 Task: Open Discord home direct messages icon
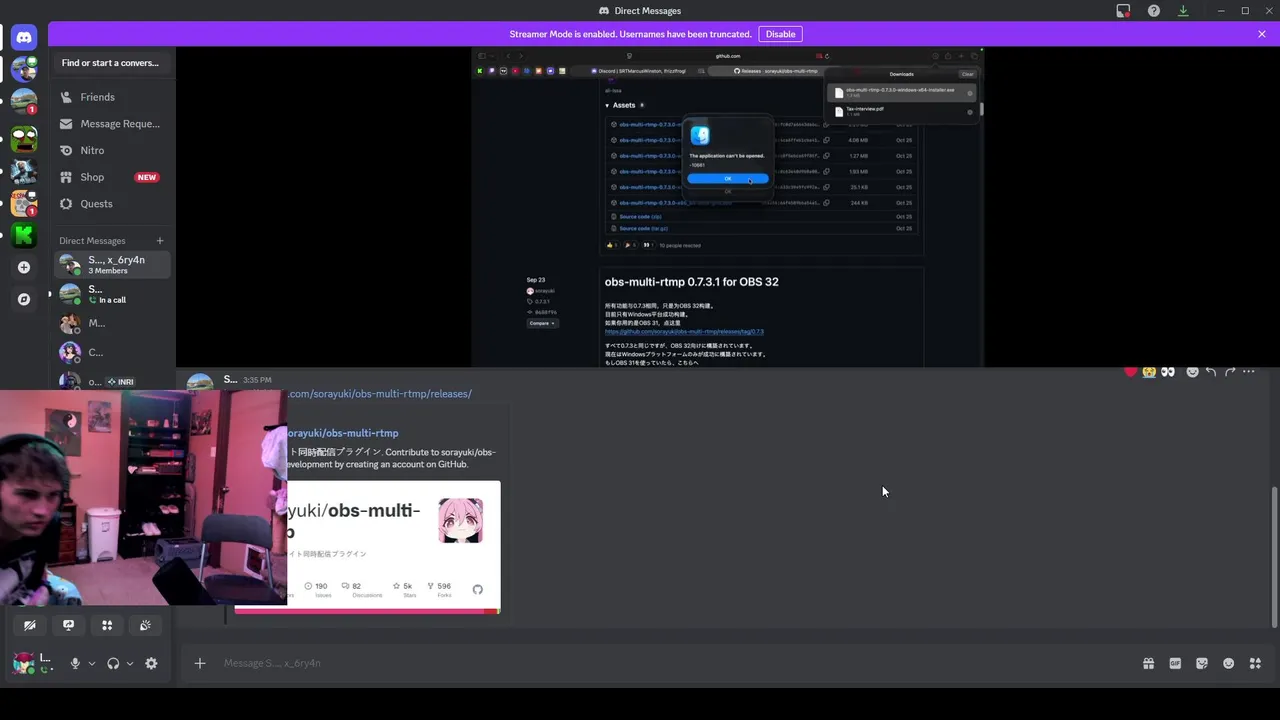point(24,37)
